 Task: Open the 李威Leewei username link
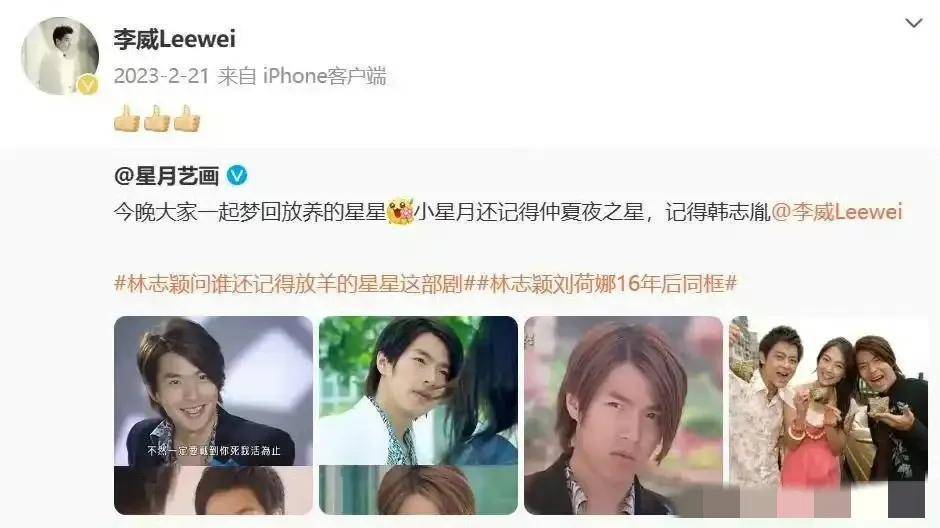point(174,40)
